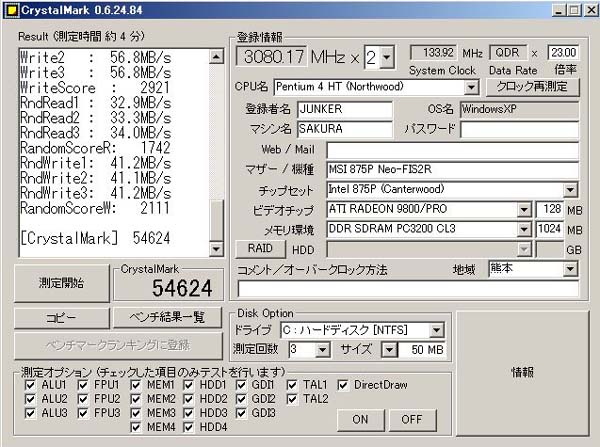The image size is (600, 447).
Task: Click the RAID button
Action: pos(260,249)
